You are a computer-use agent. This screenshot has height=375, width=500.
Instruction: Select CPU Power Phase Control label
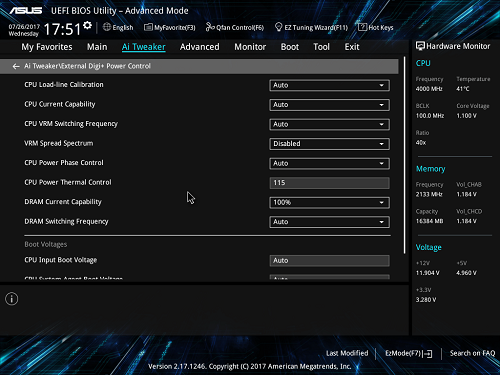click(x=64, y=163)
